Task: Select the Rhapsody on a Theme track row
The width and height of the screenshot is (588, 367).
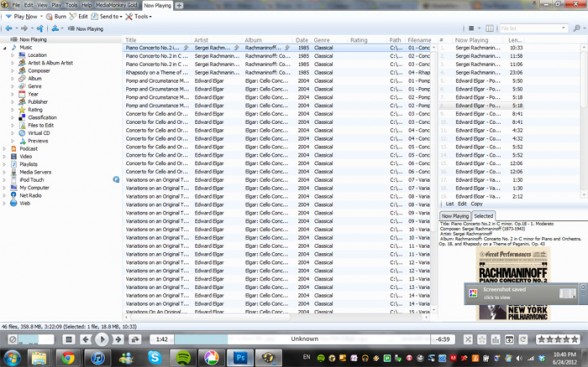Action: pos(278,72)
